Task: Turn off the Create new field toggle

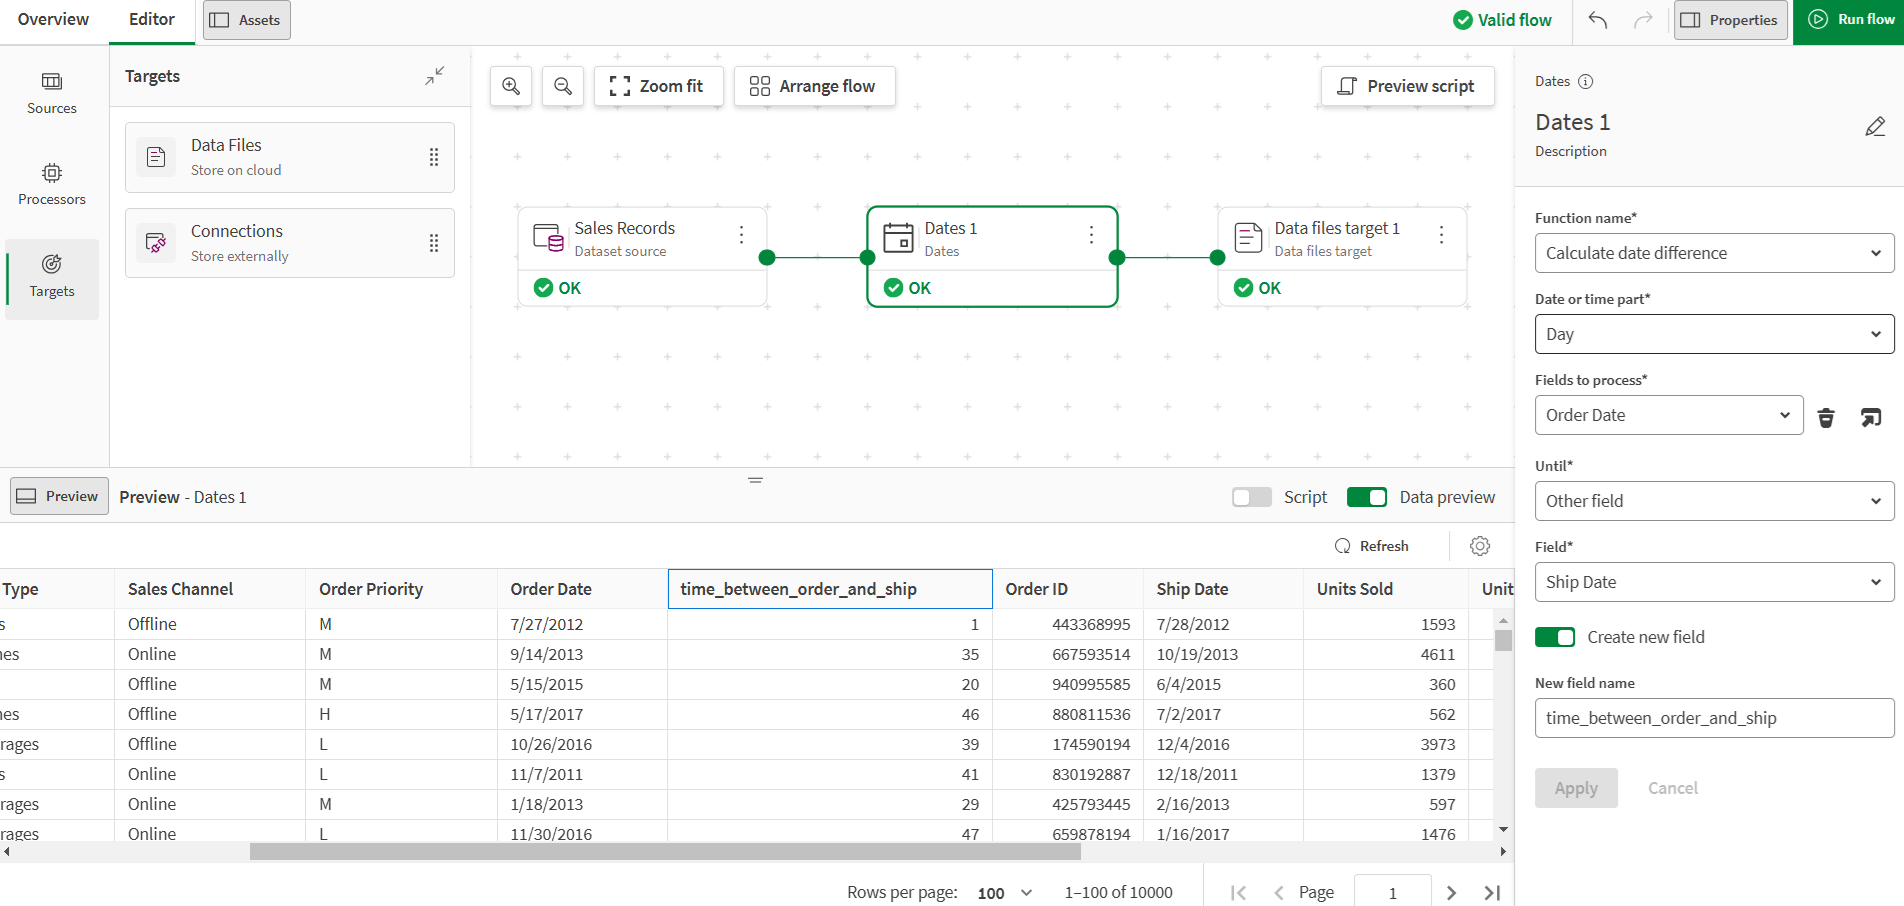Action: tap(1555, 636)
